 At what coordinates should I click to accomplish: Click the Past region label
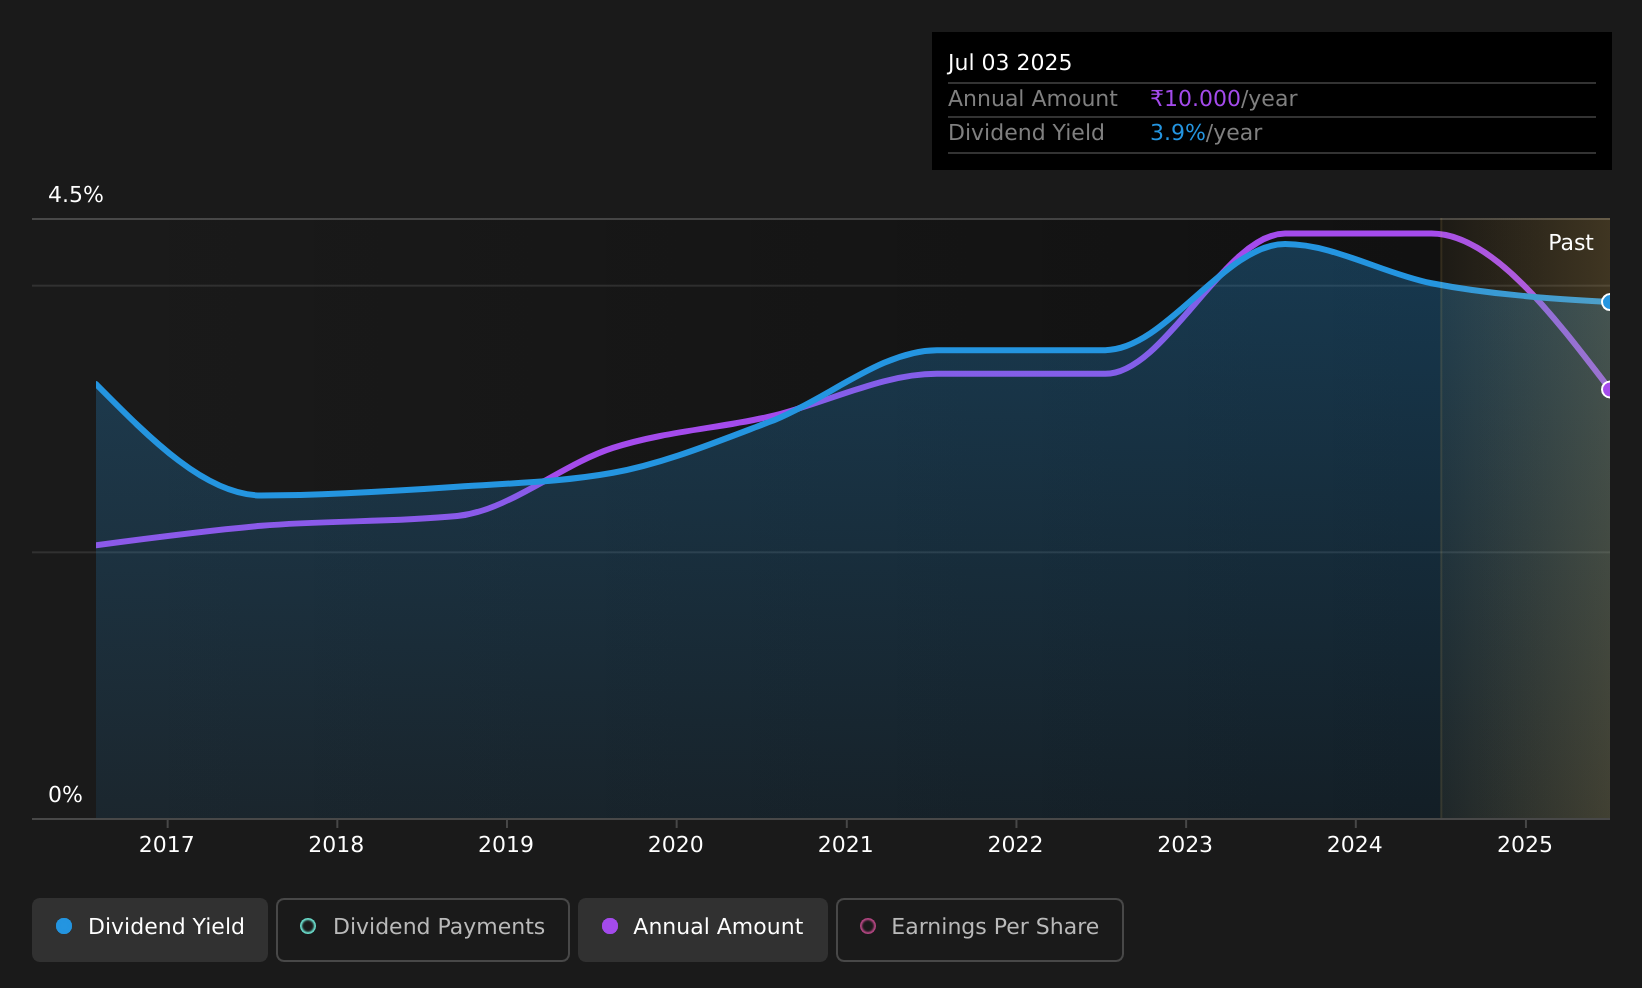click(x=1571, y=243)
